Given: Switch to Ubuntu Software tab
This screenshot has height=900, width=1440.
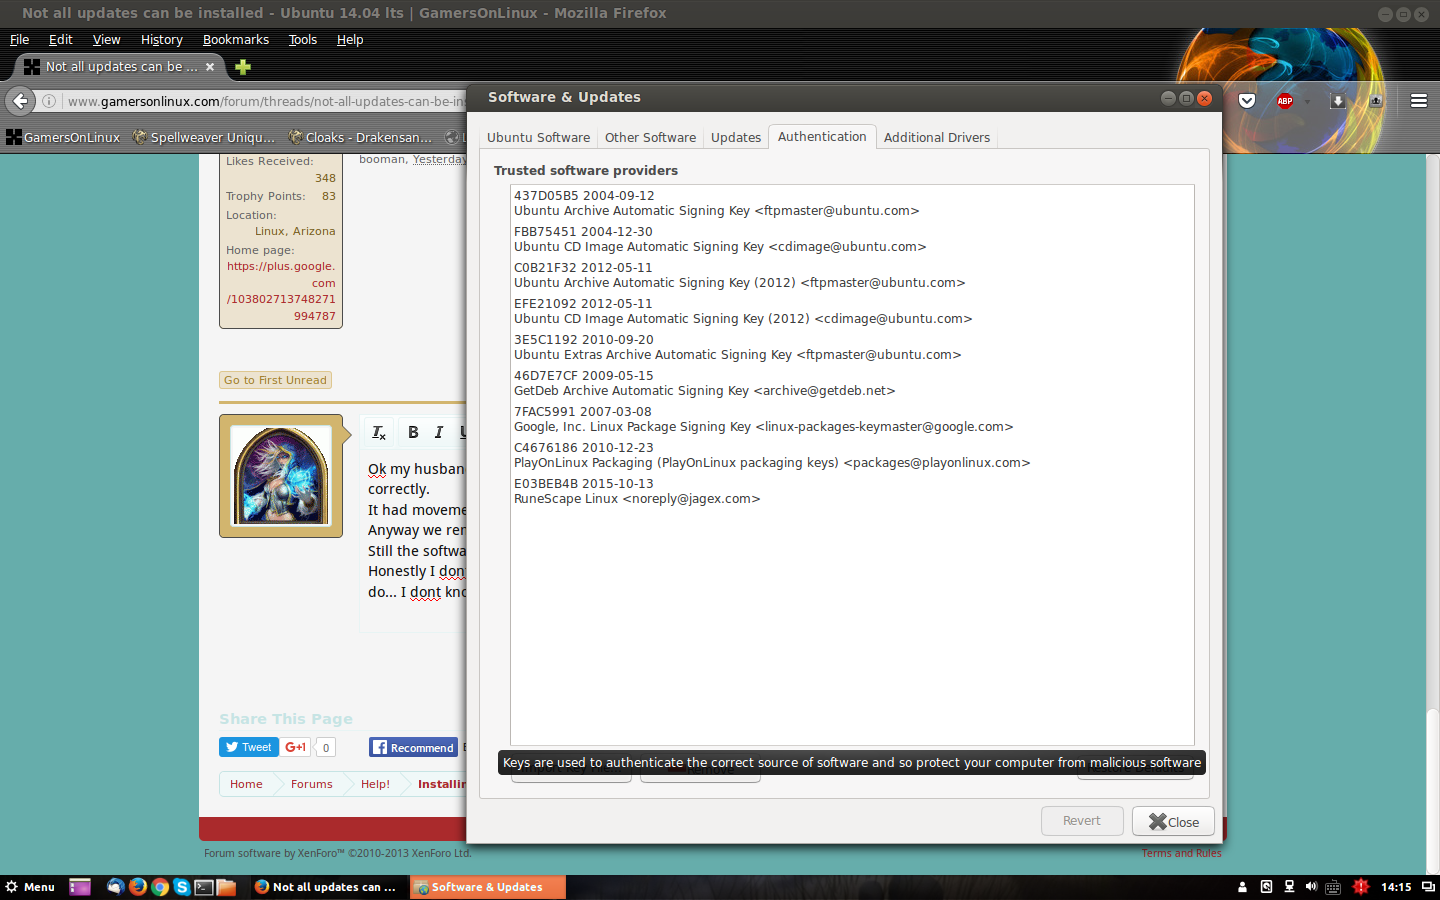Looking at the screenshot, I should pyautogui.click(x=538, y=137).
